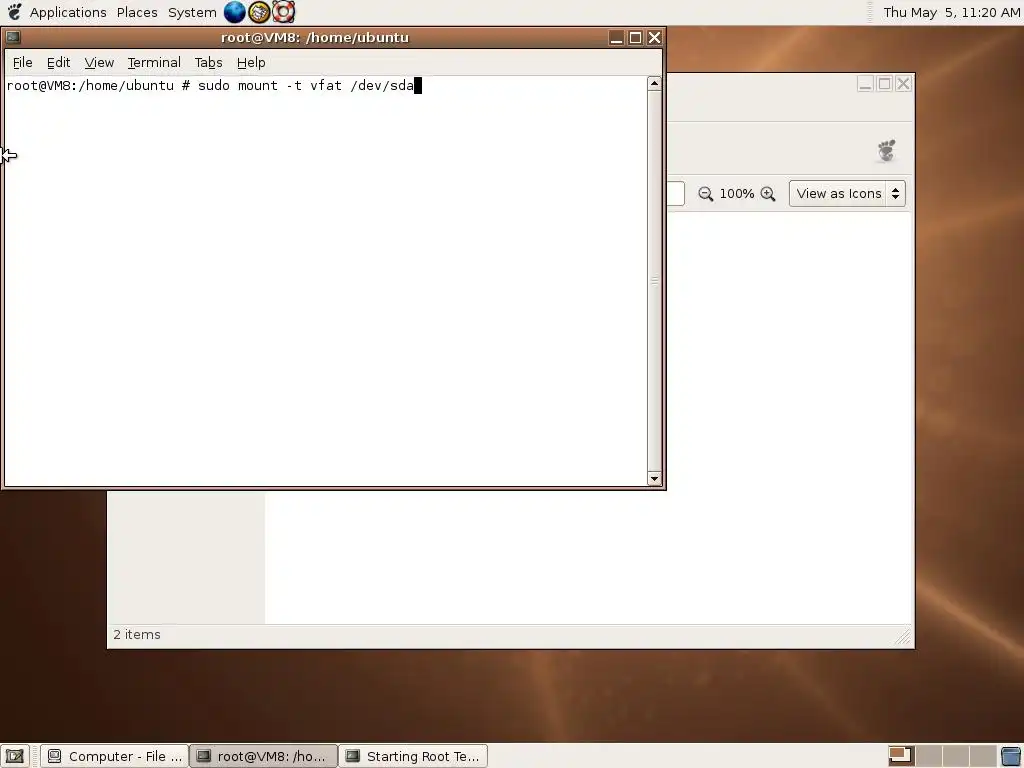Click the terminal title bar root@VM8: /home/ubuntu
This screenshot has height=768, width=1024.
point(315,37)
